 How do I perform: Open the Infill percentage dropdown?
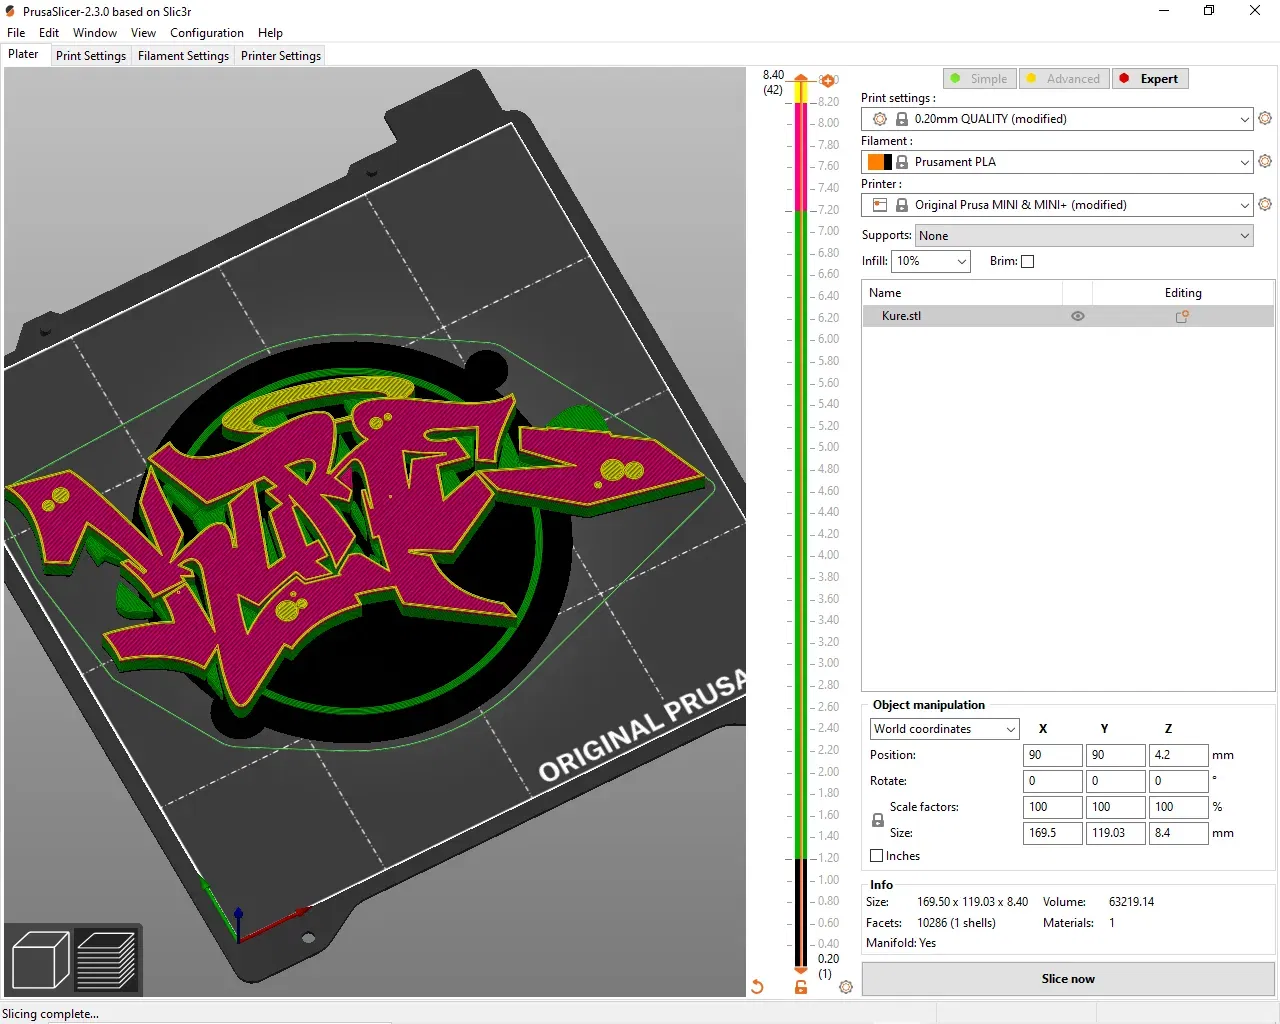(931, 261)
